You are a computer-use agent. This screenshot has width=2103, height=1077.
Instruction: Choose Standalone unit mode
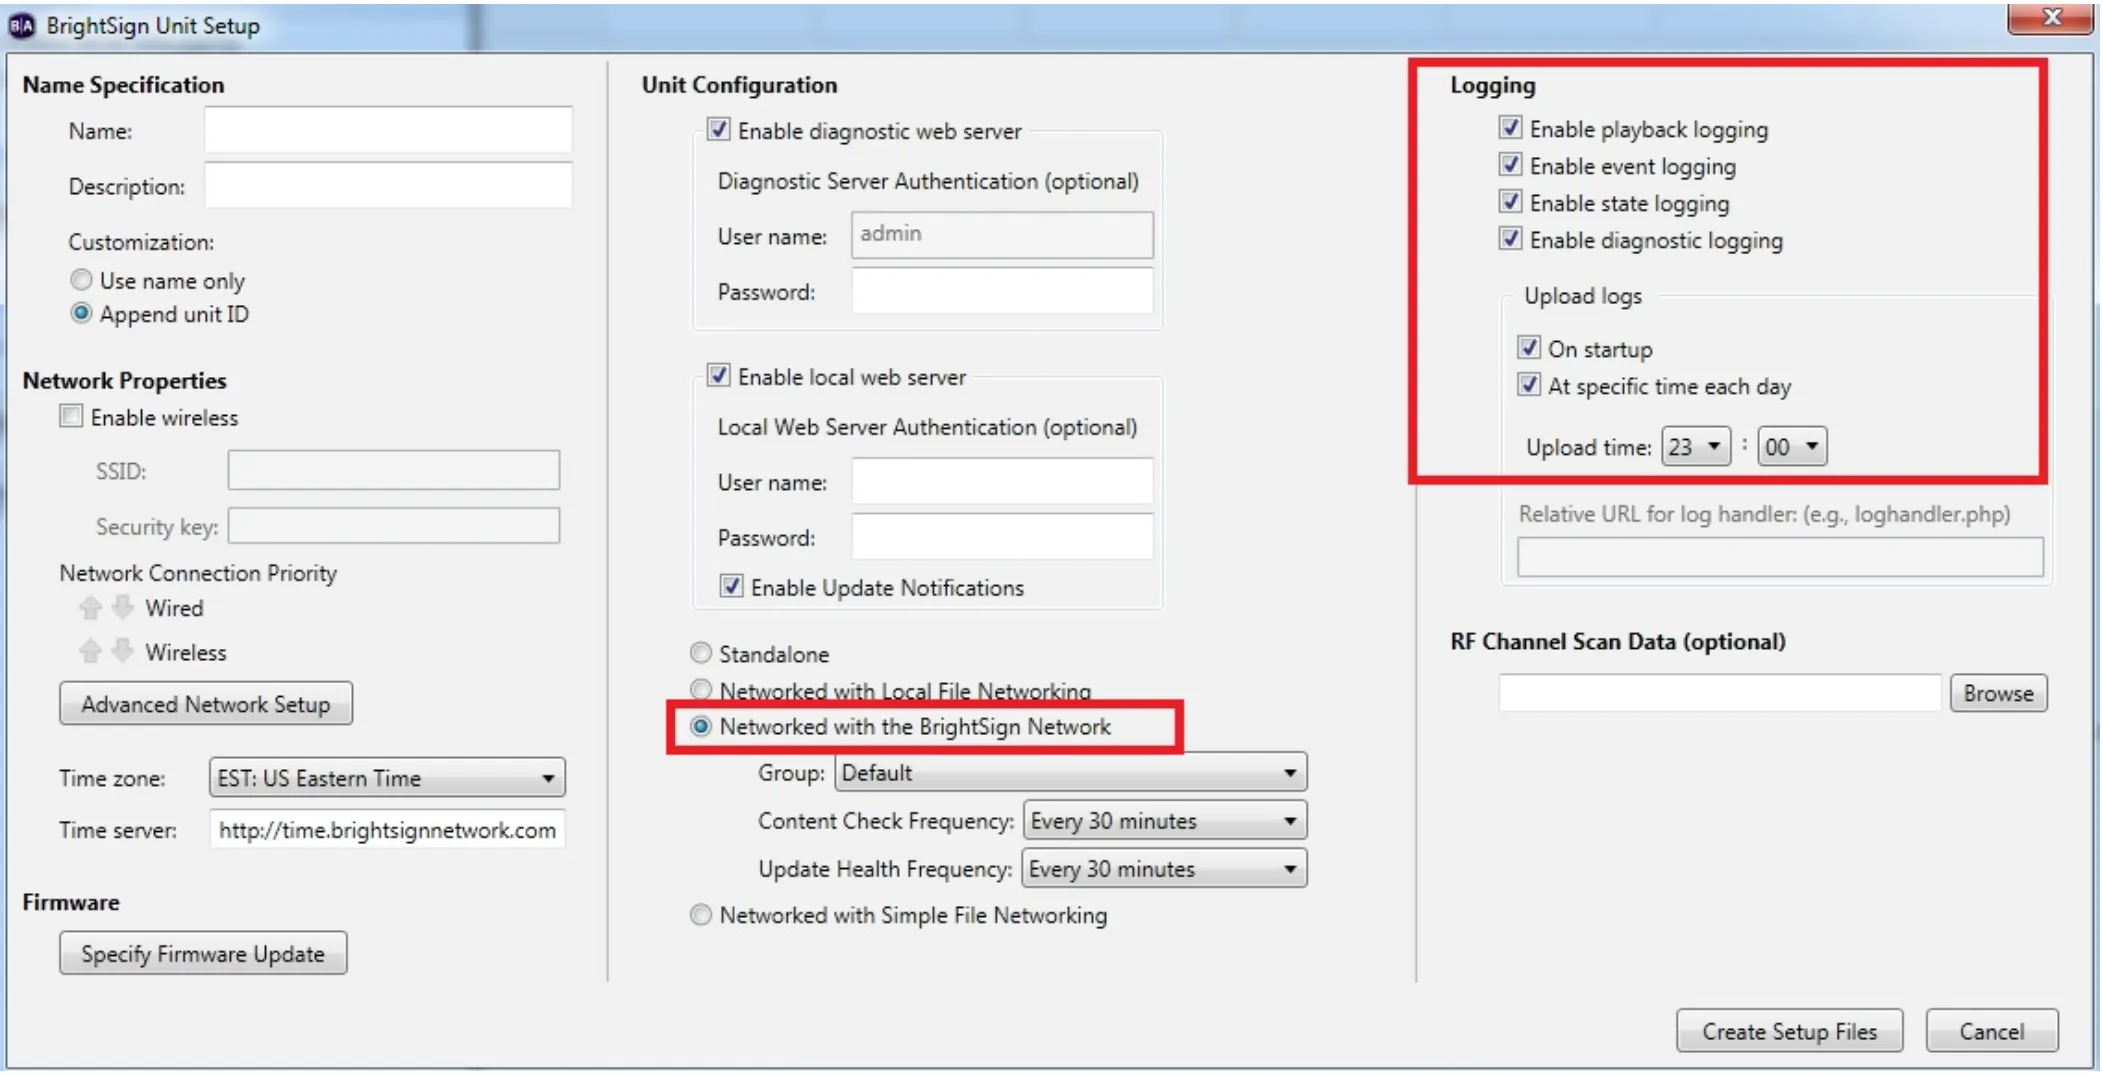701,653
